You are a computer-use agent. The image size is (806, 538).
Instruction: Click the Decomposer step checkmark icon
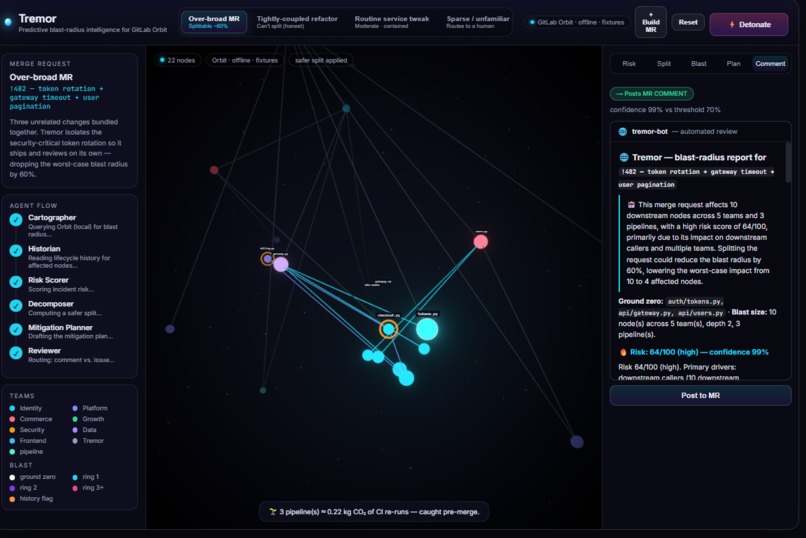pyautogui.click(x=16, y=305)
